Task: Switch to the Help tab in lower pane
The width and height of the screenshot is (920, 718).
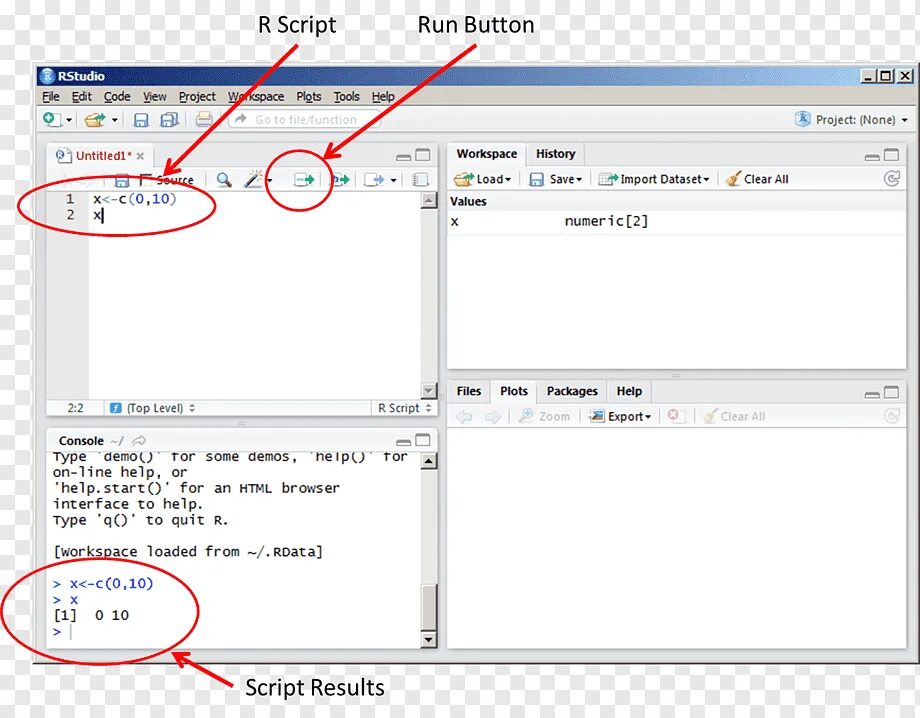Action: coord(629,391)
